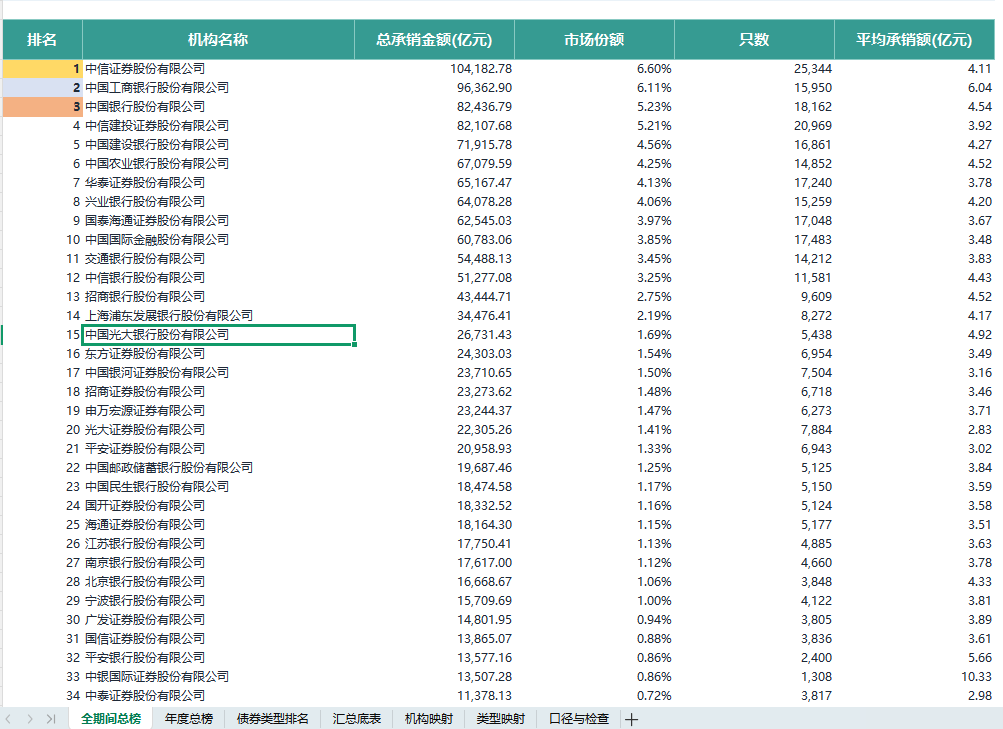Image resolution: width=1003 pixels, height=729 pixels.
Task: Select cell 国泰海通证券股份有限公司
Action: (218, 221)
